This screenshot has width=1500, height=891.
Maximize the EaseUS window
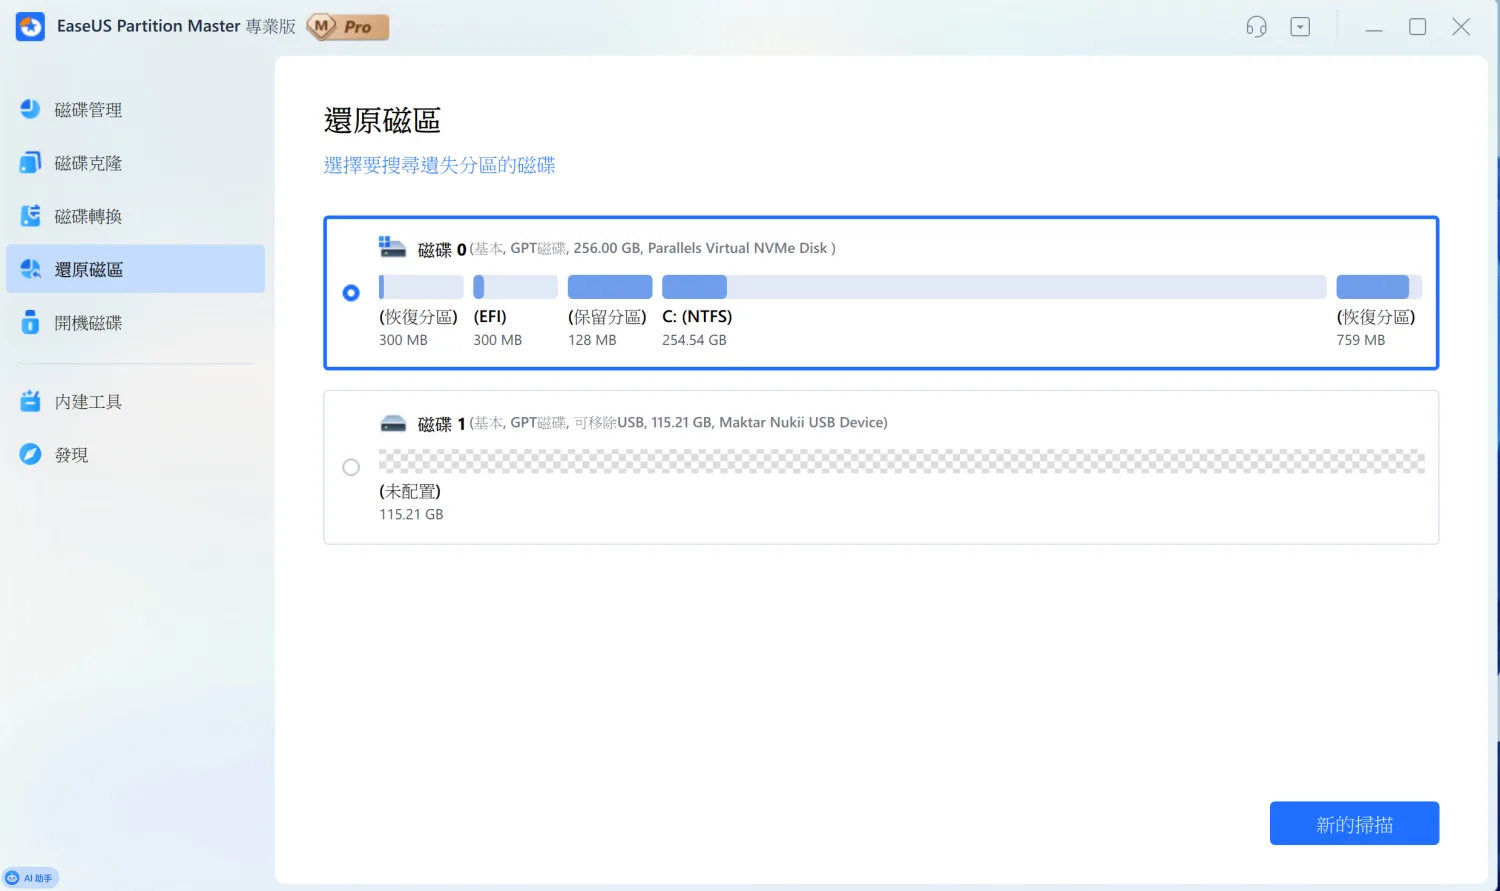(1418, 27)
